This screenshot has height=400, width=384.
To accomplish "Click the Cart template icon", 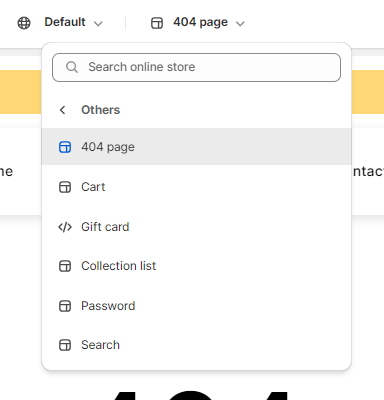I will [x=65, y=187].
